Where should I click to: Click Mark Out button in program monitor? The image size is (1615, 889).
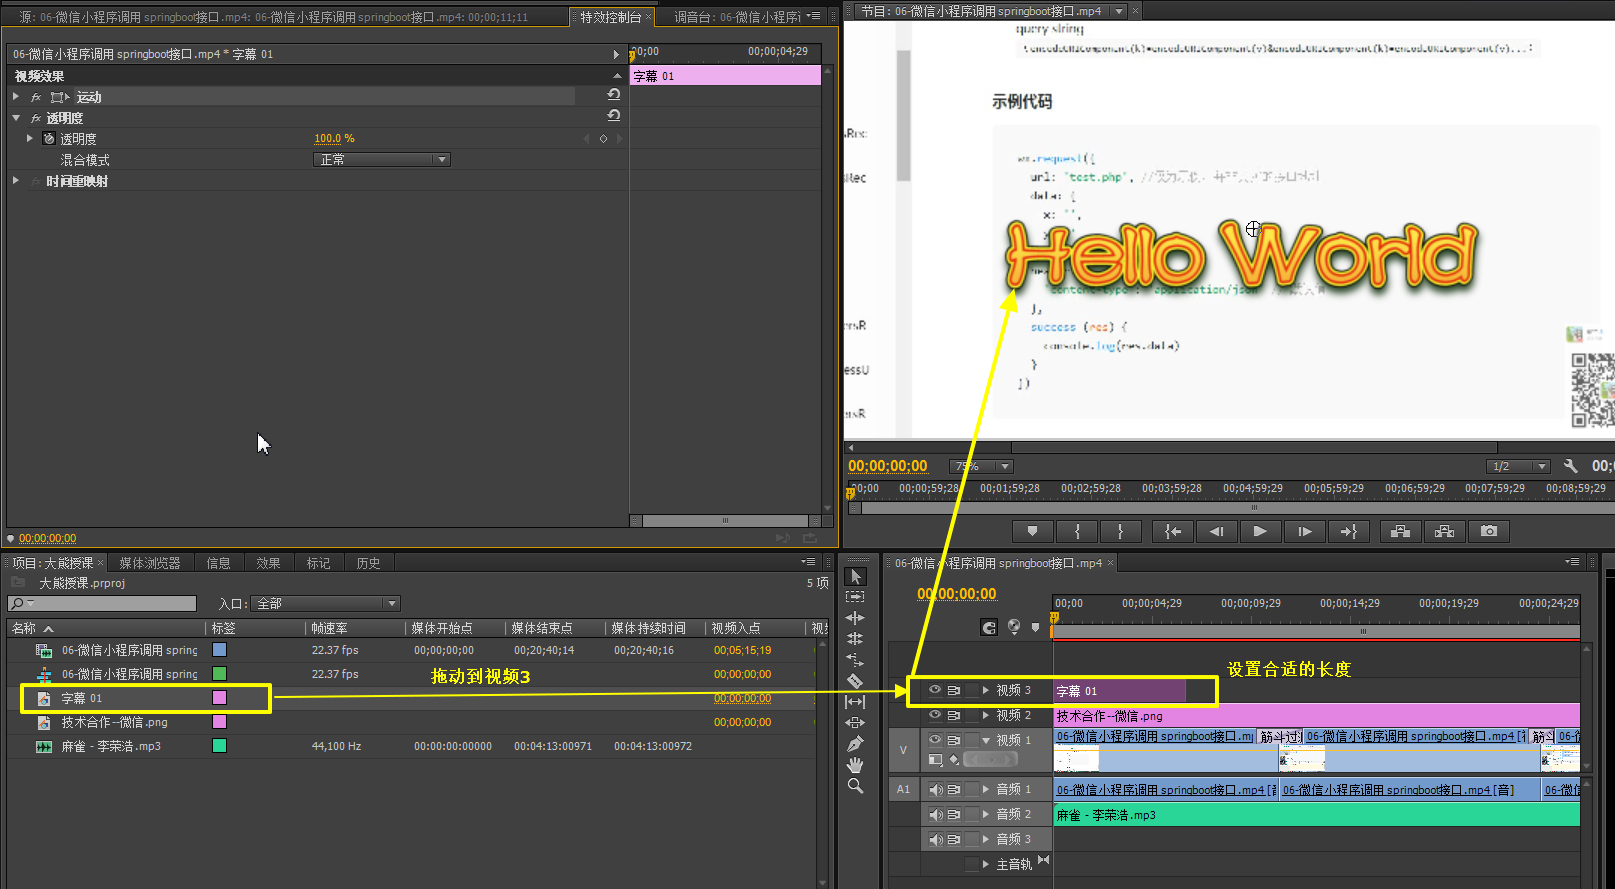tap(1120, 531)
